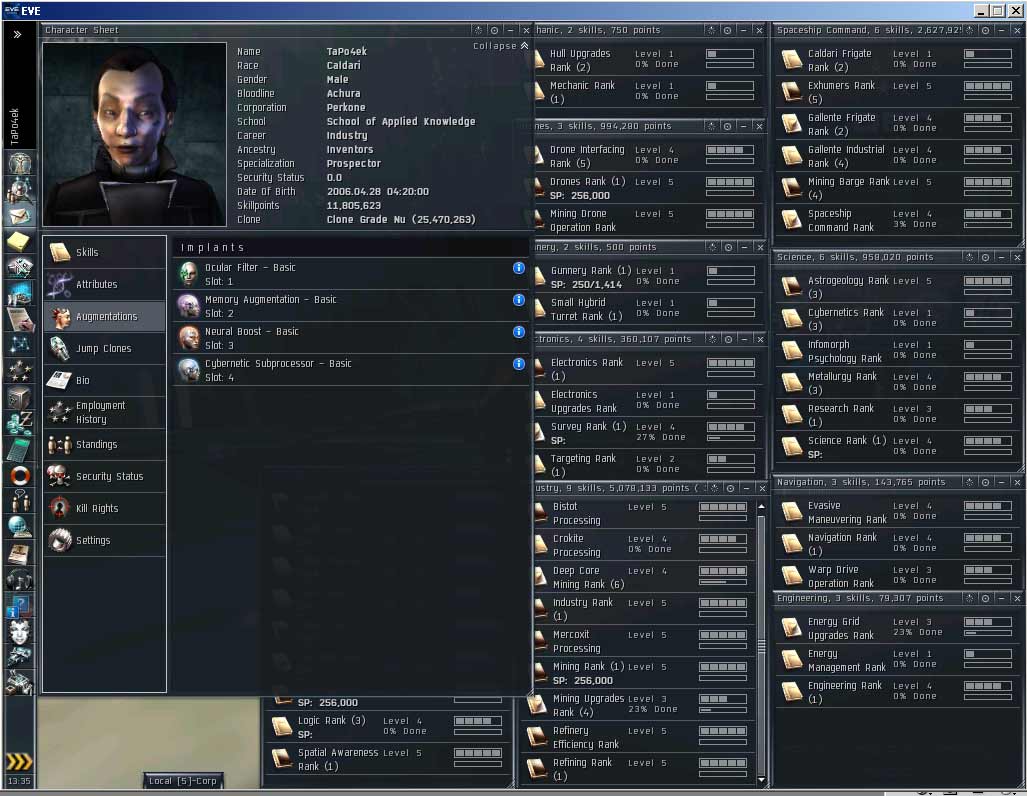Open the Standings tab
1027x796 pixels.
[105, 445]
